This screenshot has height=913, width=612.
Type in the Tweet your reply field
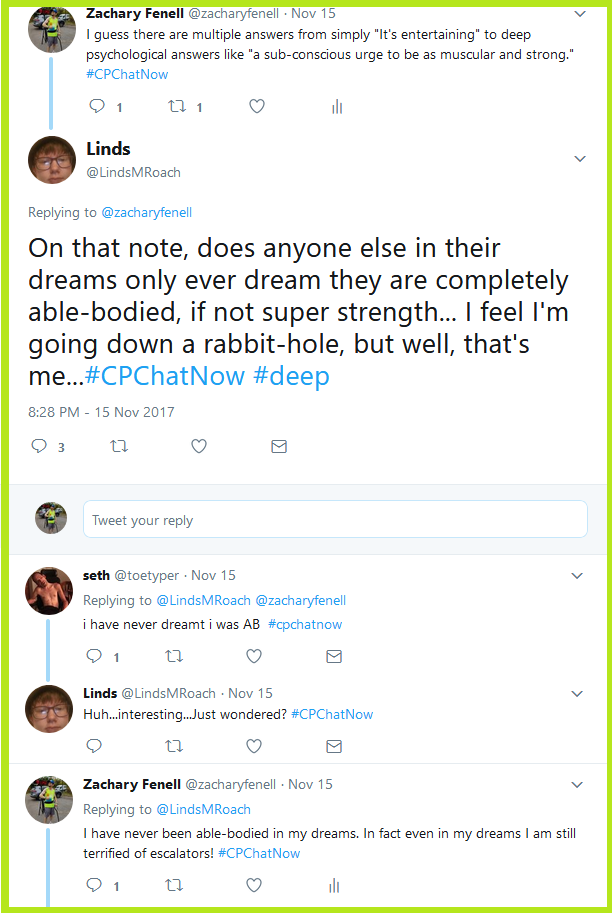[334, 520]
